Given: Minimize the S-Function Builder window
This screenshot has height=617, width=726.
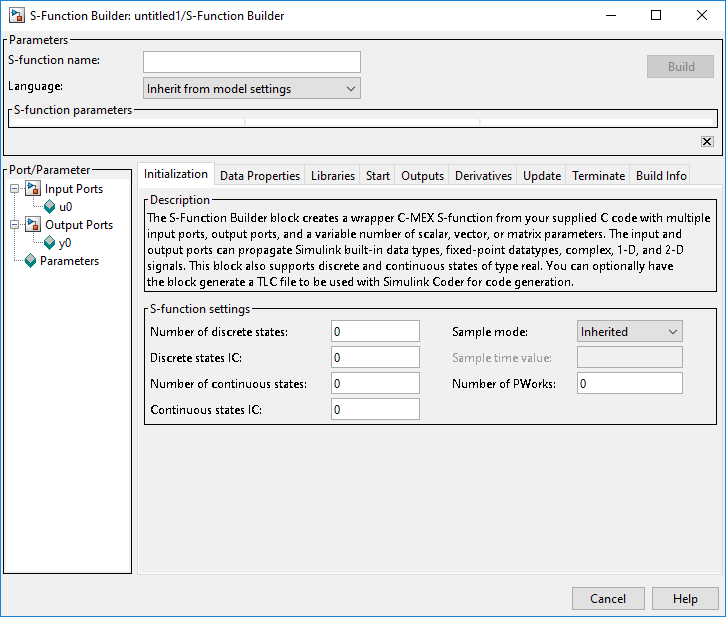Looking at the screenshot, I should [611, 15].
